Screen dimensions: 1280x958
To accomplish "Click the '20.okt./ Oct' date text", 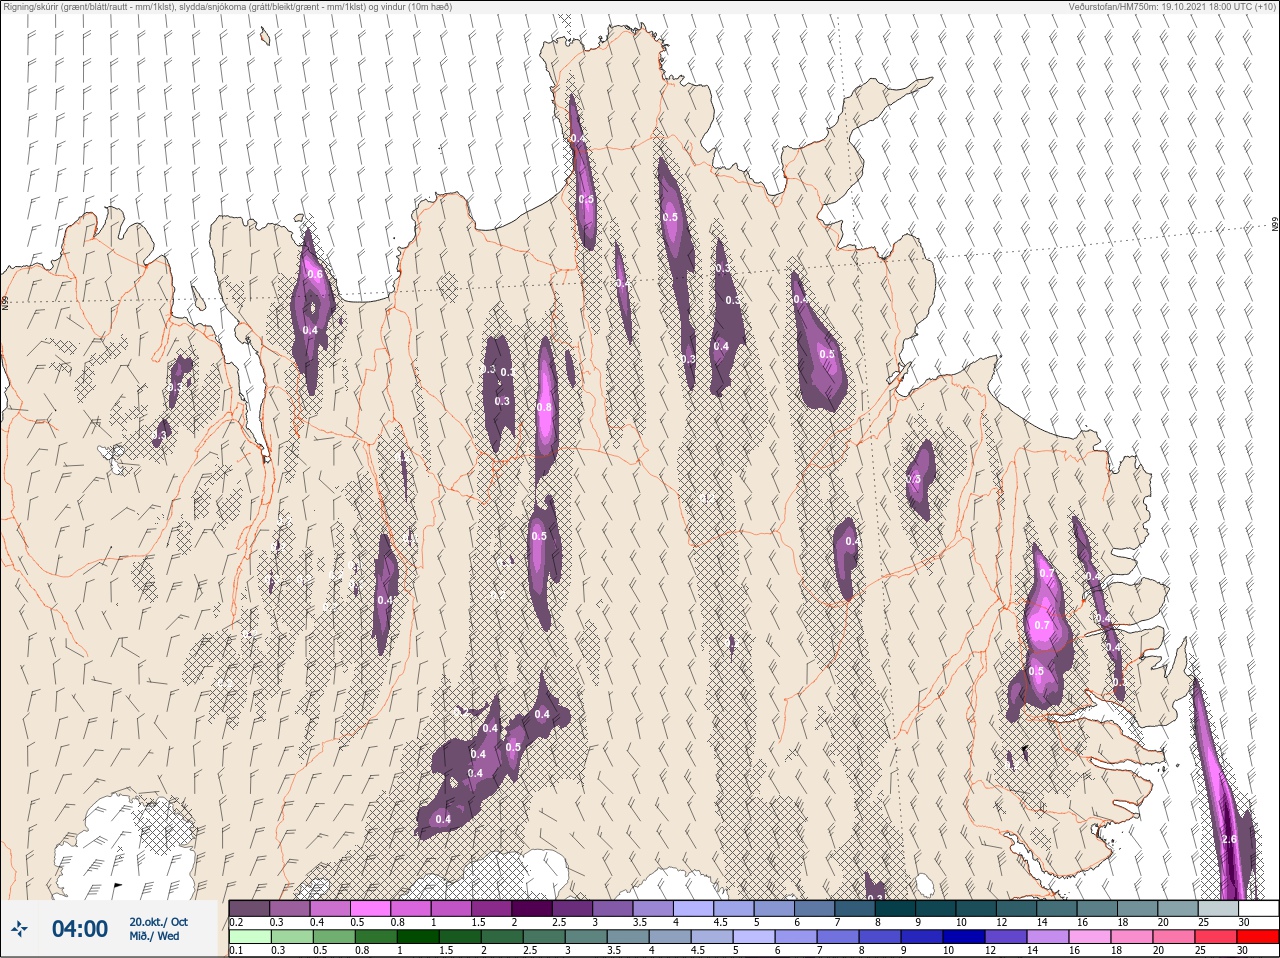I will pyautogui.click(x=158, y=922).
